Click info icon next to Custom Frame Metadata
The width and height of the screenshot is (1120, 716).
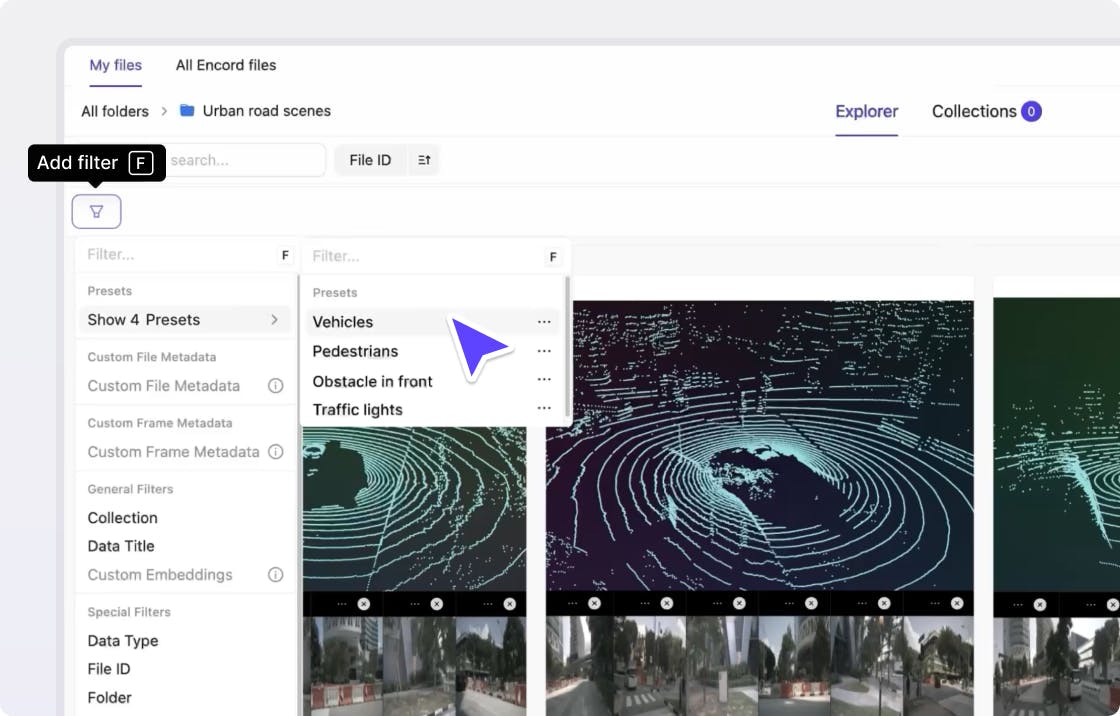(275, 452)
